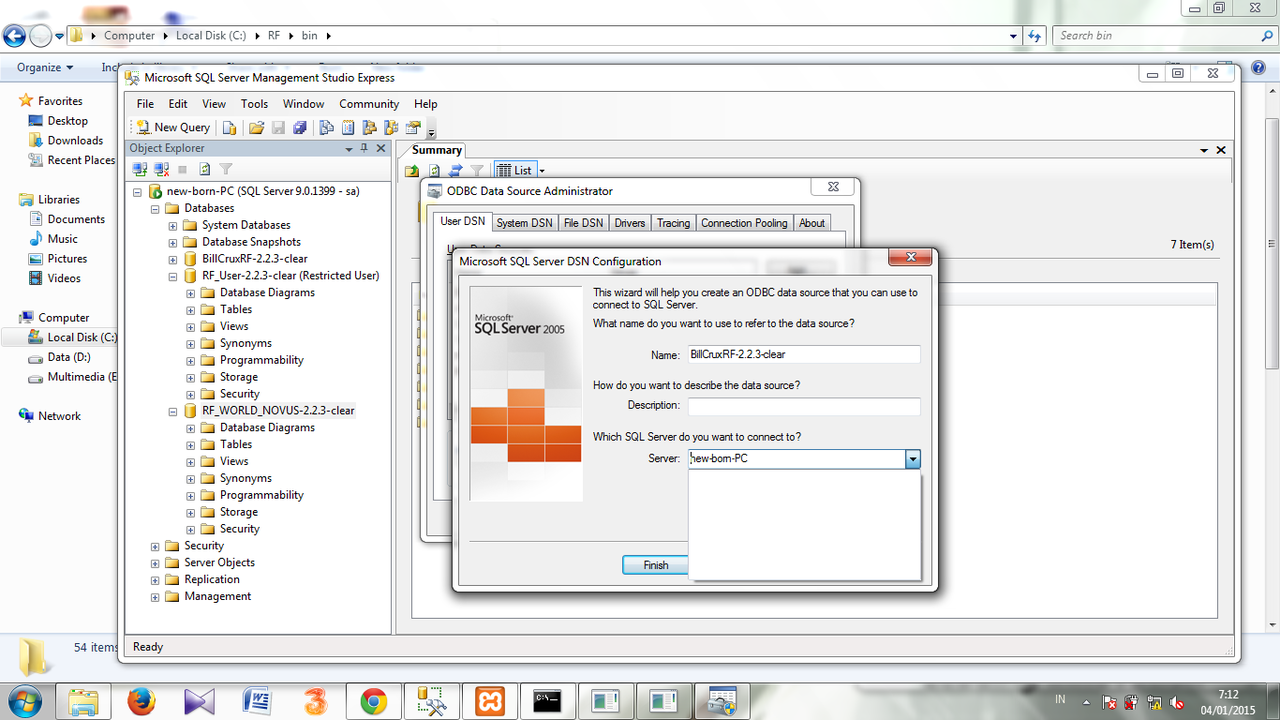
Task: Click the Synchronize arrows icon in Summary toolbar
Action: coord(456,171)
